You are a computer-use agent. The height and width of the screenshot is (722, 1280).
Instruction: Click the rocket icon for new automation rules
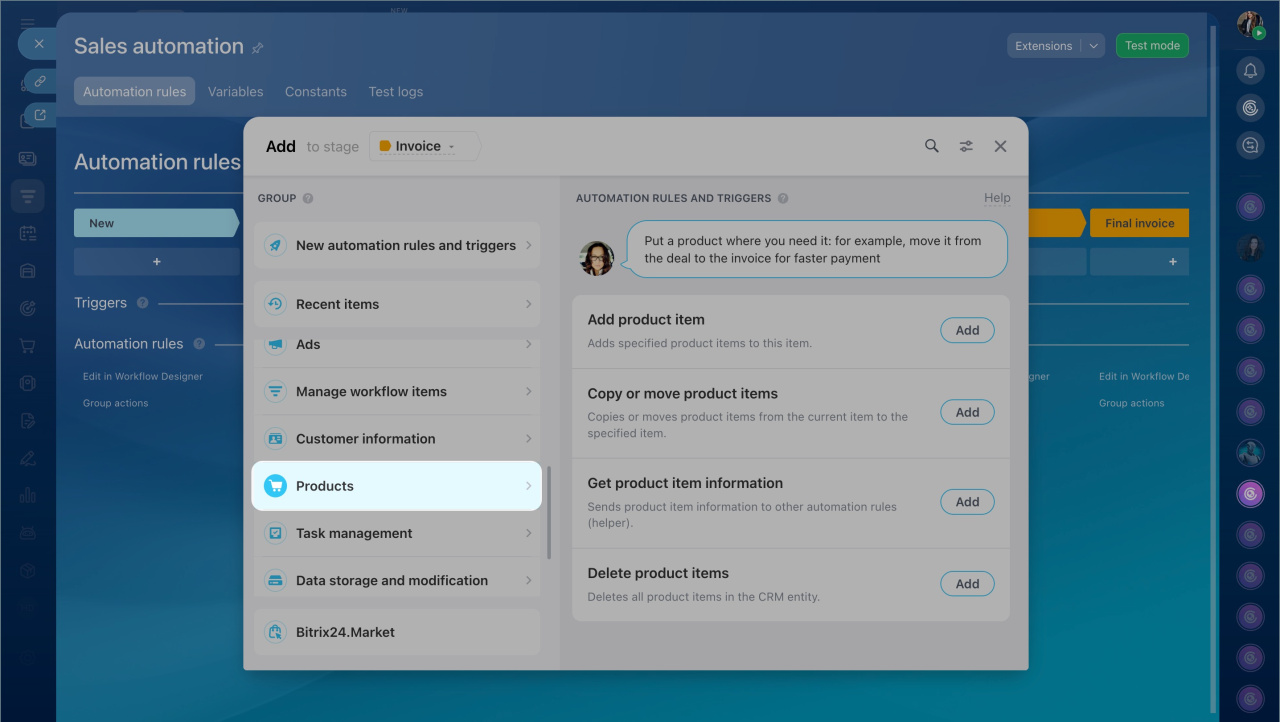[x=275, y=245]
